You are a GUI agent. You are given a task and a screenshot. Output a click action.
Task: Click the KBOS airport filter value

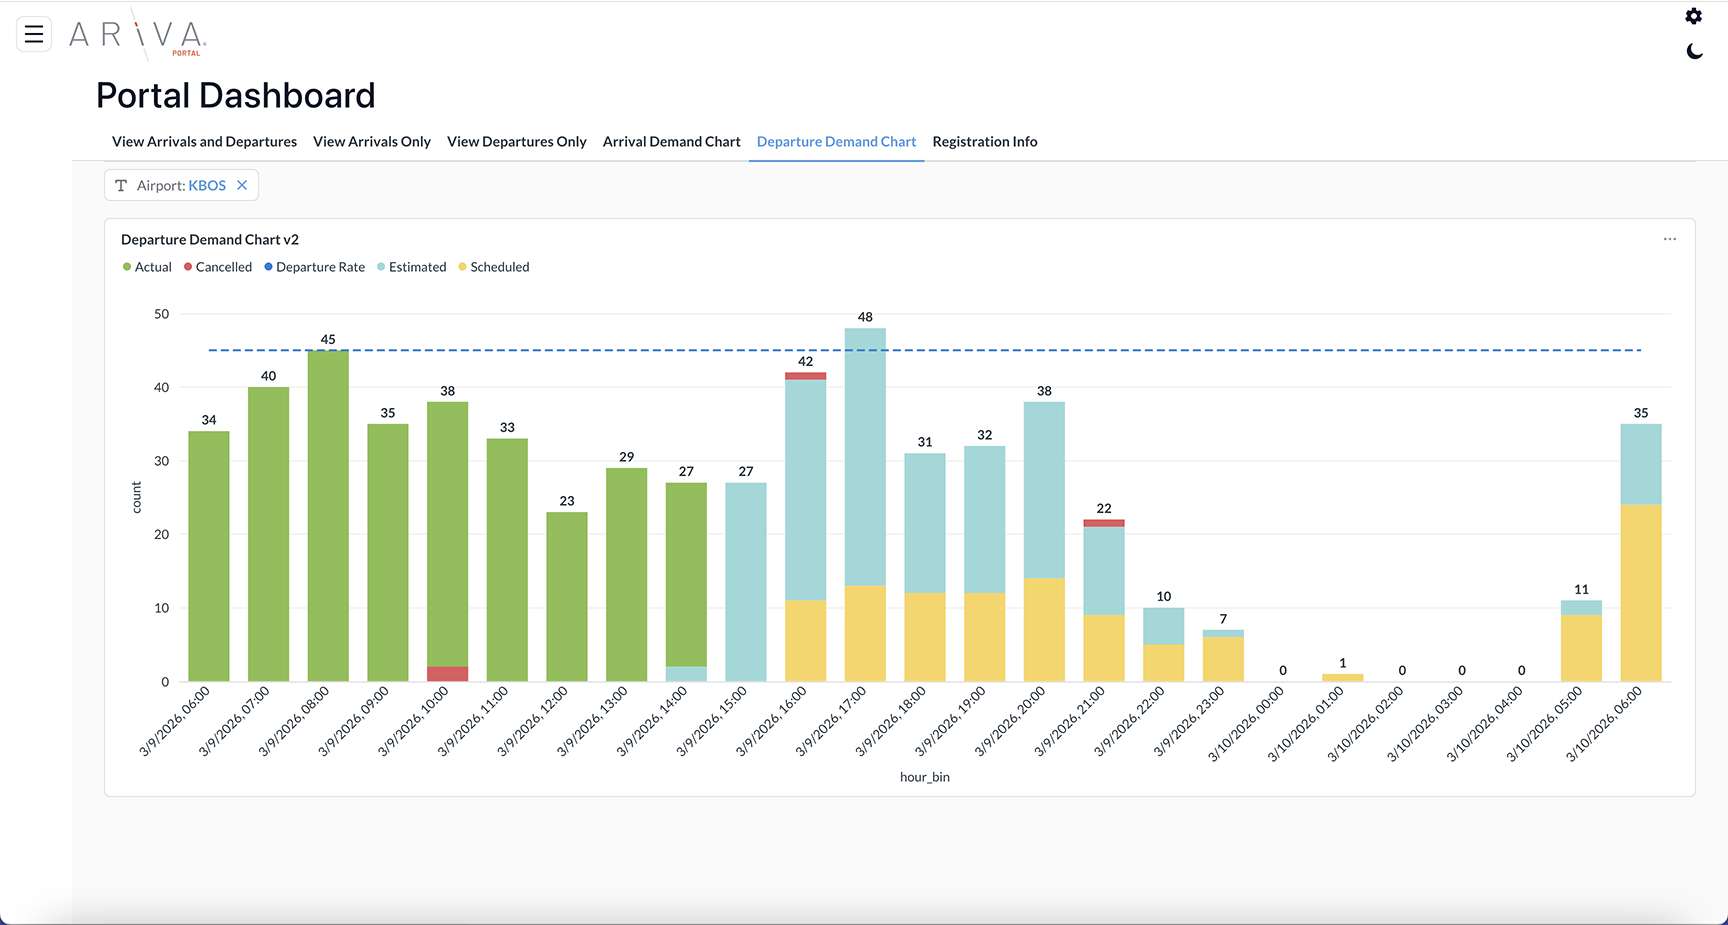207,185
